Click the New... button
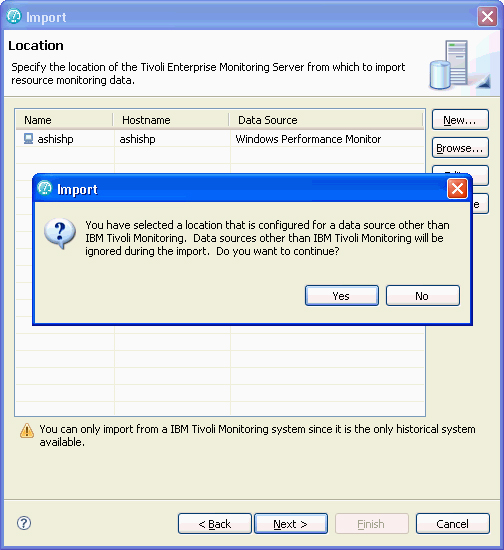 (x=460, y=120)
